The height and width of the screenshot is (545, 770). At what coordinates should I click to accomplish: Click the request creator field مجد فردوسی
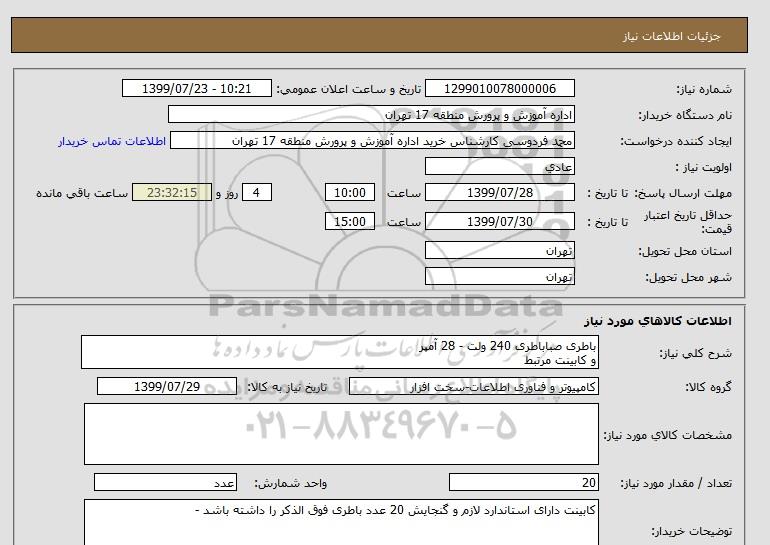pos(372,140)
